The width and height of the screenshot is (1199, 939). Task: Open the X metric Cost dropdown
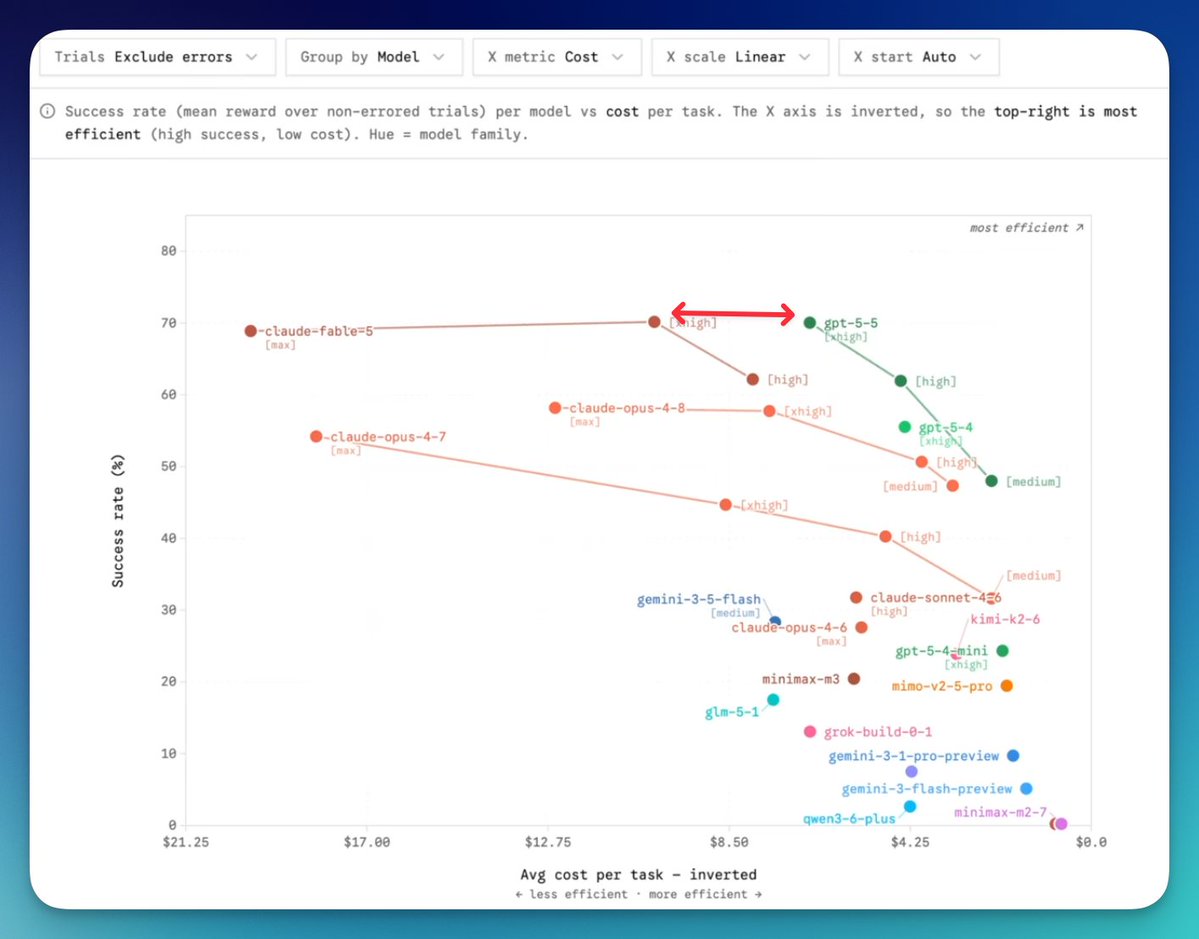coord(557,57)
